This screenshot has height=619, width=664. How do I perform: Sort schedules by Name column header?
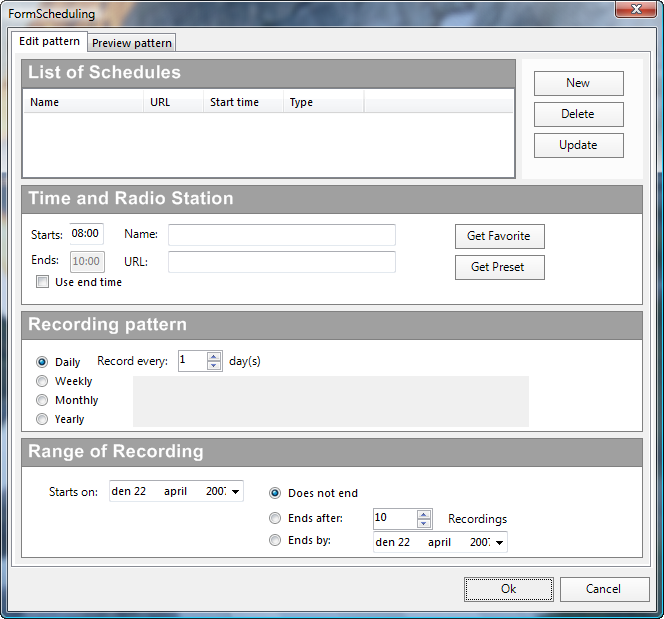coord(83,102)
